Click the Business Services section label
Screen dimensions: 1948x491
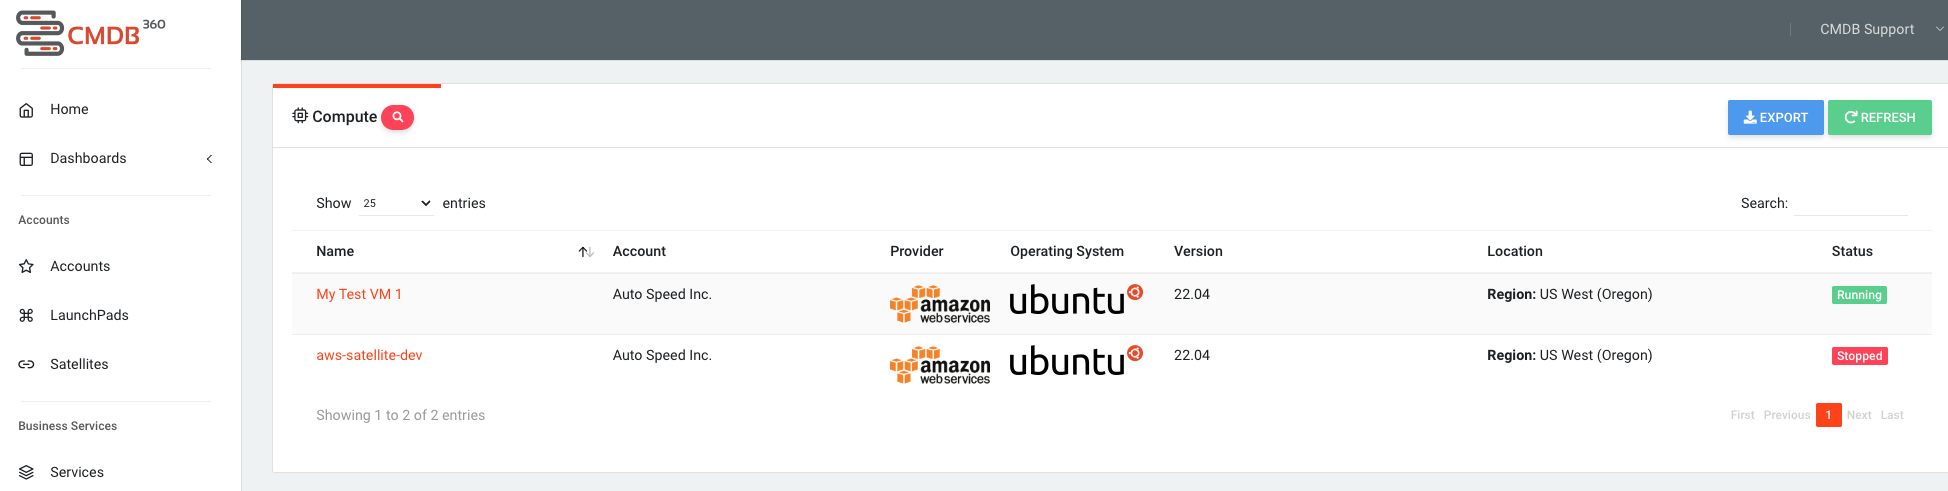[x=67, y=426]
